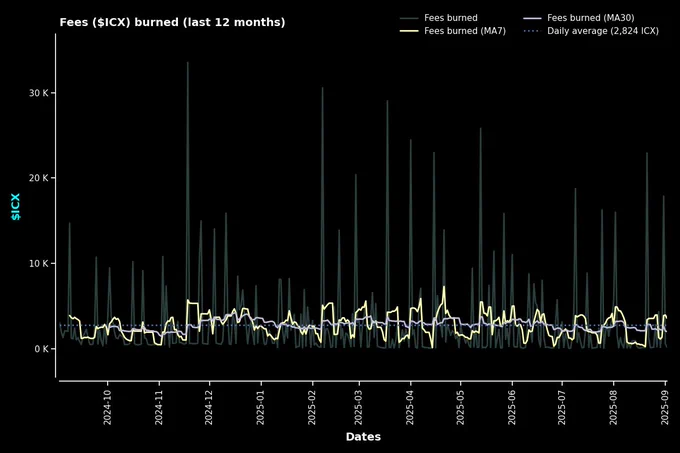Image resolution: width=680 pixels, height=453 pixels.
Task: Click the "30 K" y-axis tick label
Action: point(39,93)
